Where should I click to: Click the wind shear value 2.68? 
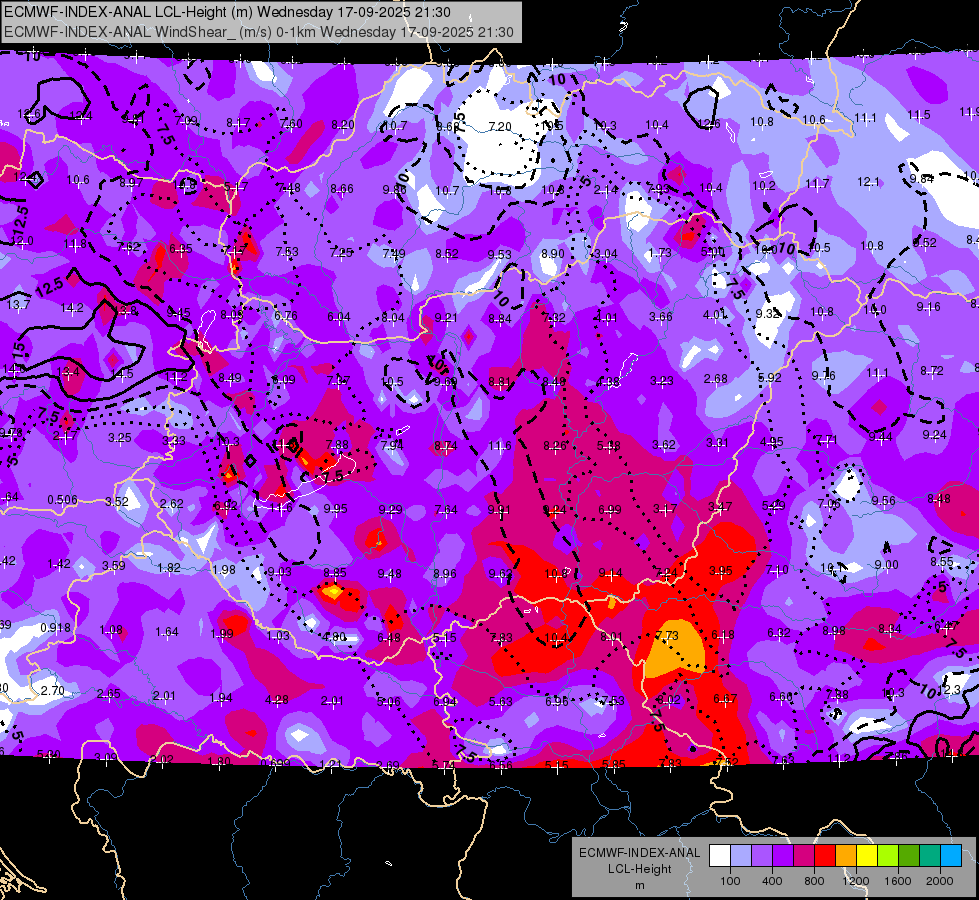[x=716, y=378]
